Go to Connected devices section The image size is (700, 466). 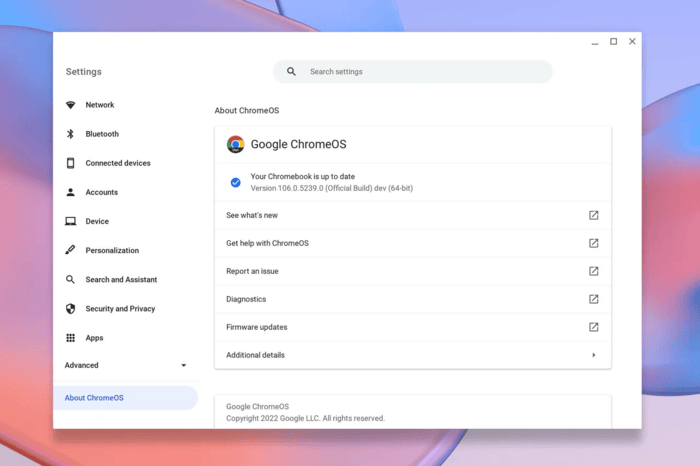point(118,163)
